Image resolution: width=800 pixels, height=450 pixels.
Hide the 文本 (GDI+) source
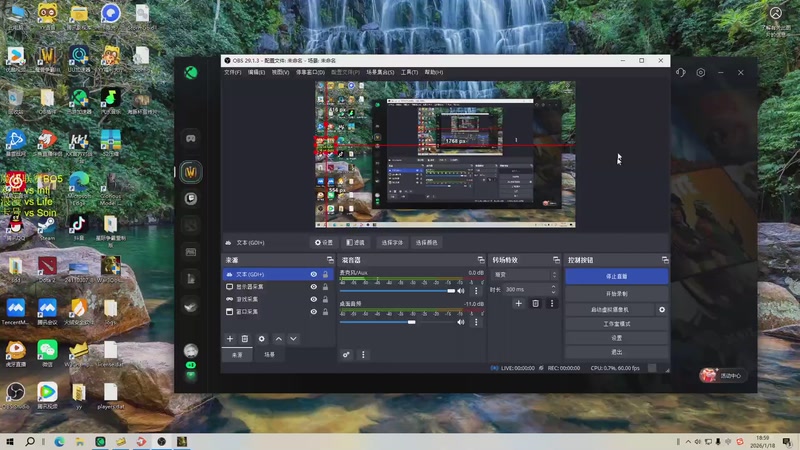[314, 274]
